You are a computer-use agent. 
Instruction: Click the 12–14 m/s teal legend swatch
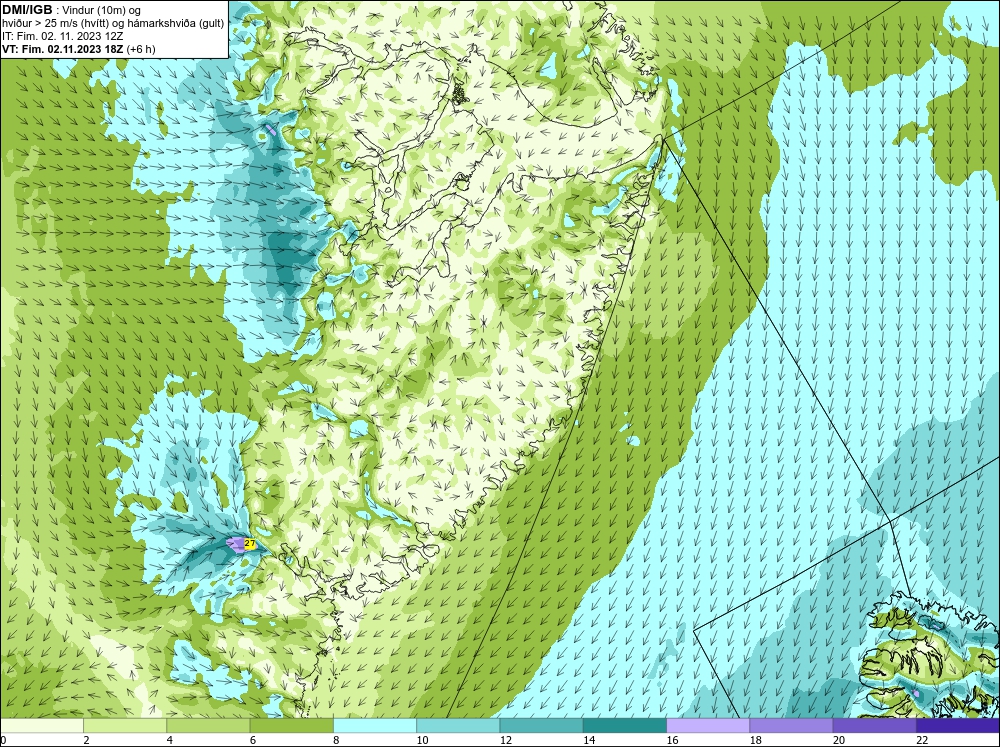(541, 726)
